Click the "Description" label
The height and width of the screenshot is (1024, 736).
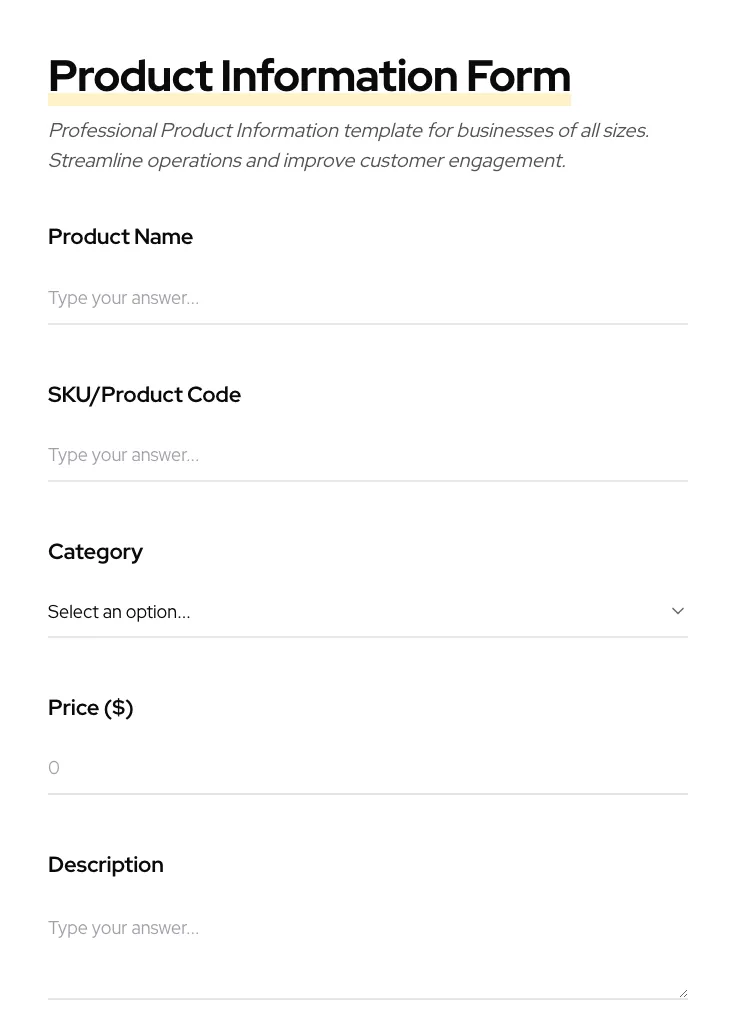(x=105, y=864)
